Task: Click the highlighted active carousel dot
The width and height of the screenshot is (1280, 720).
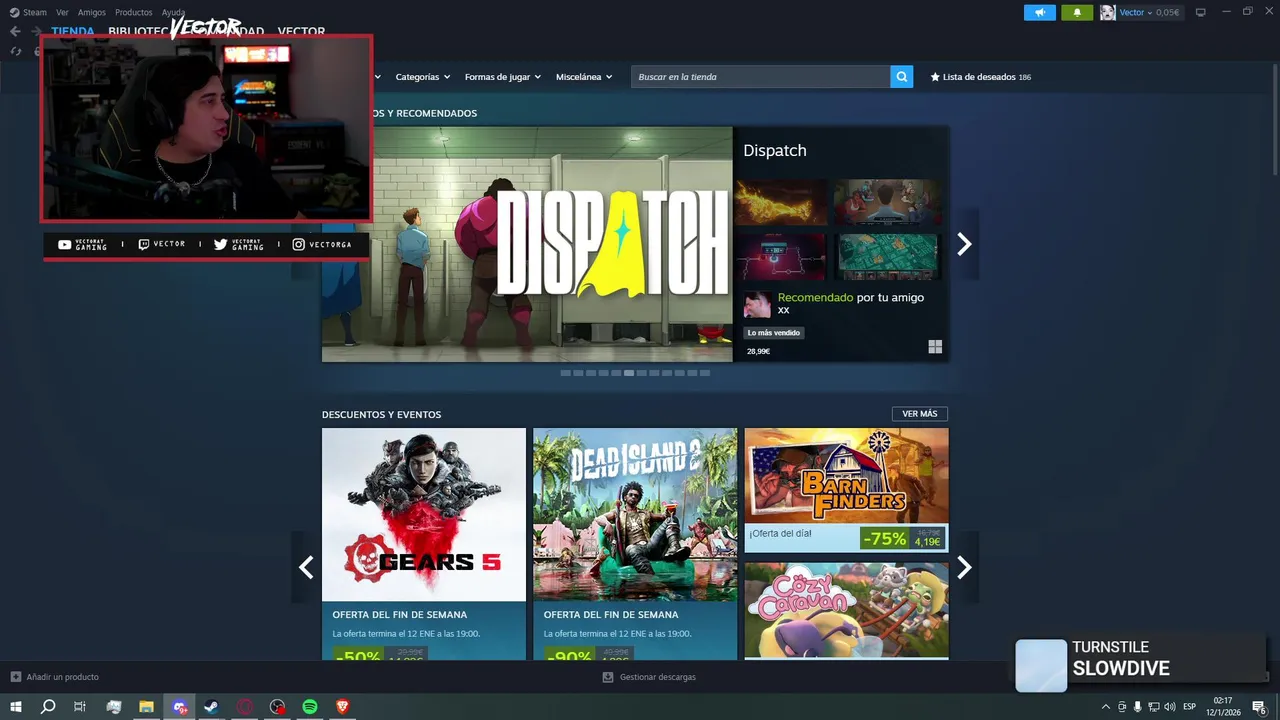Action: 629,373
